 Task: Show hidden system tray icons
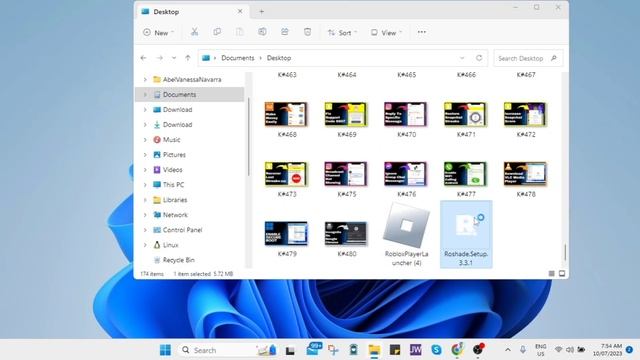(x=508, y=350)
